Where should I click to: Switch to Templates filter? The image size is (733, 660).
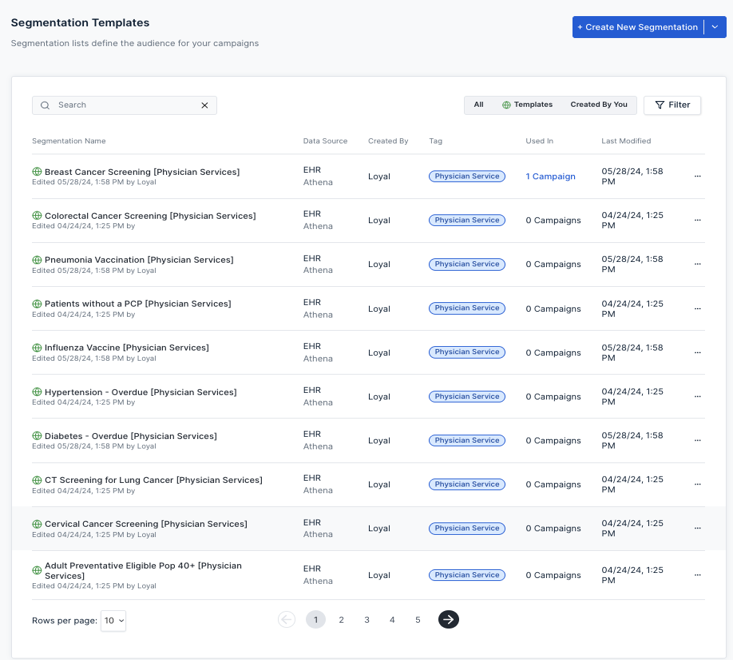(x=527, y=105)
